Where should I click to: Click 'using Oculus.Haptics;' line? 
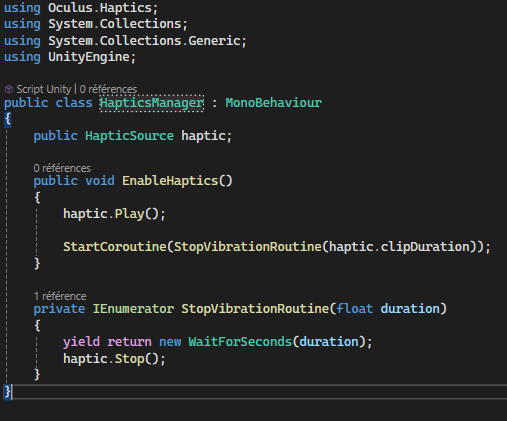point(81,8)
